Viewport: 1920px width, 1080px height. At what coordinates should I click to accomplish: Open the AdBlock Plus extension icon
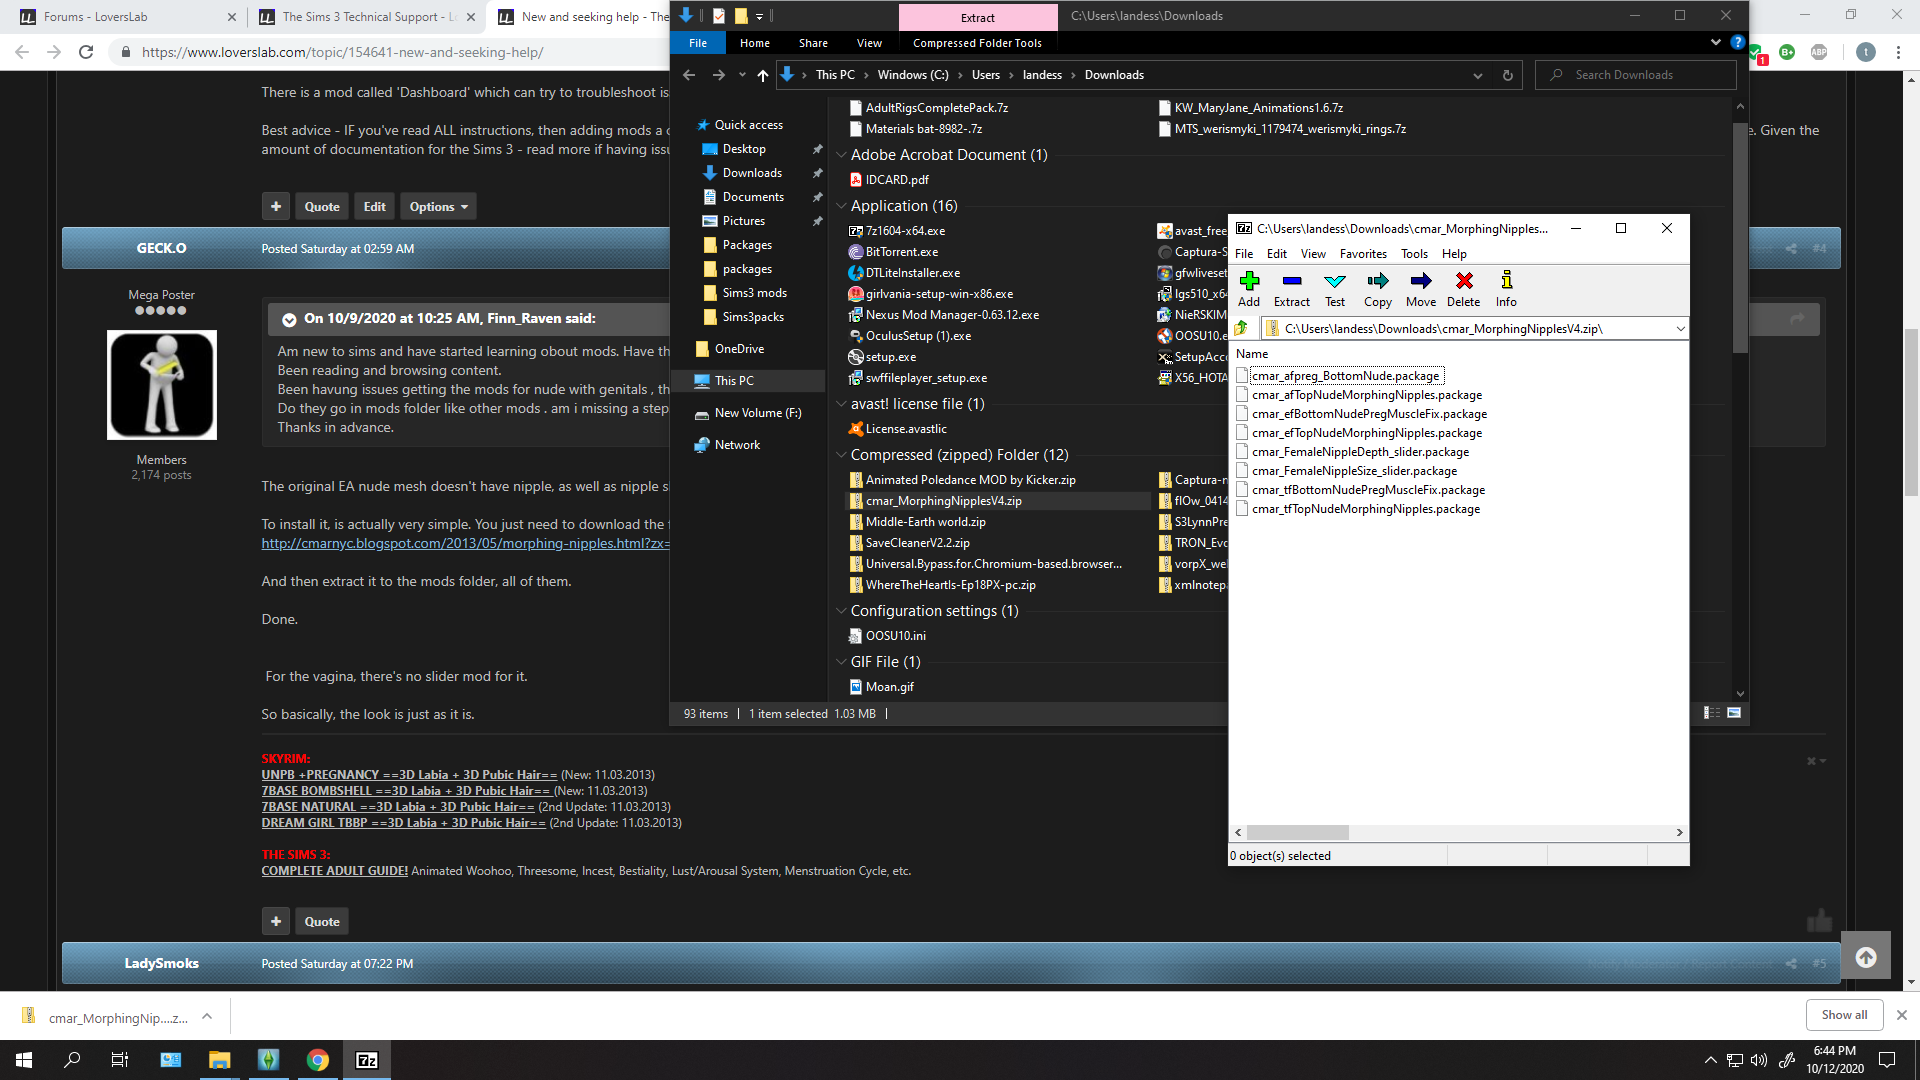[x=1819, y=52]
